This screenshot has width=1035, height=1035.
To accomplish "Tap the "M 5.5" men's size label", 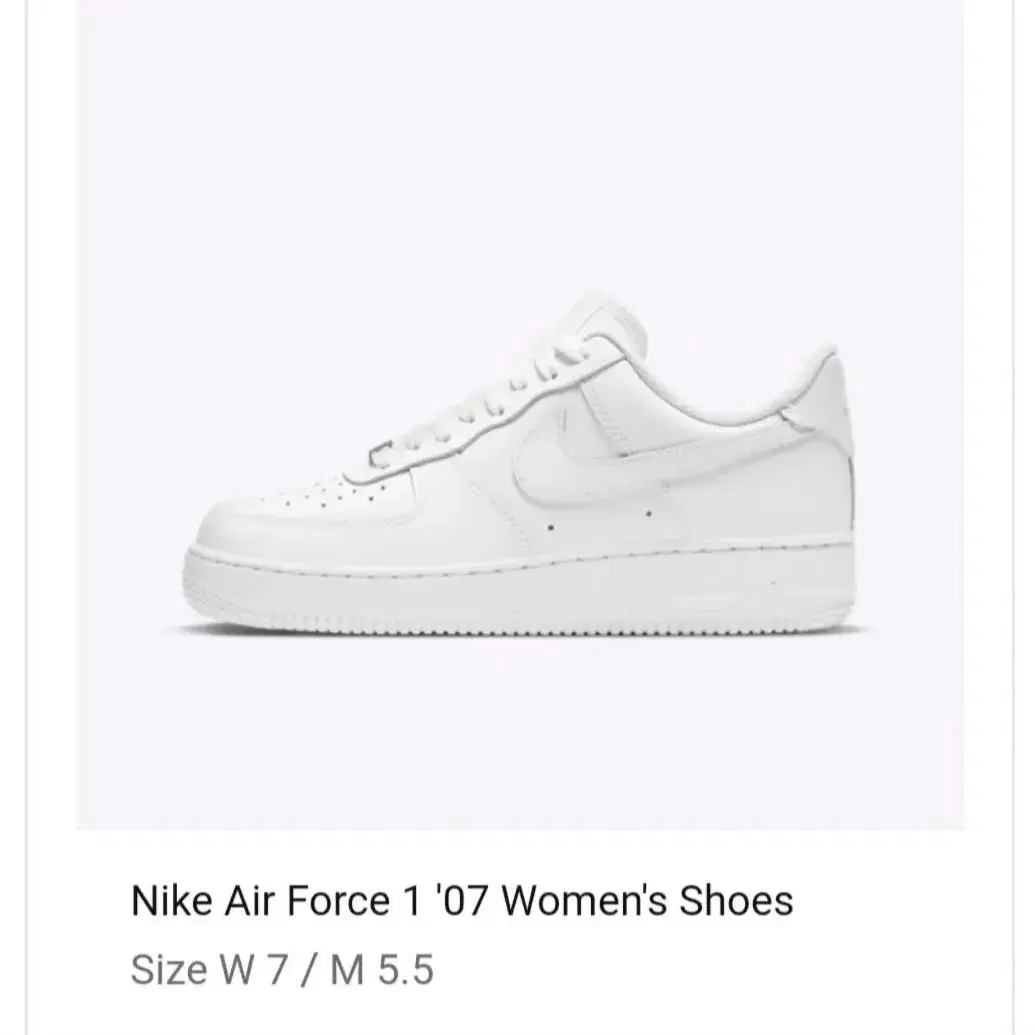I will (382, 970).
